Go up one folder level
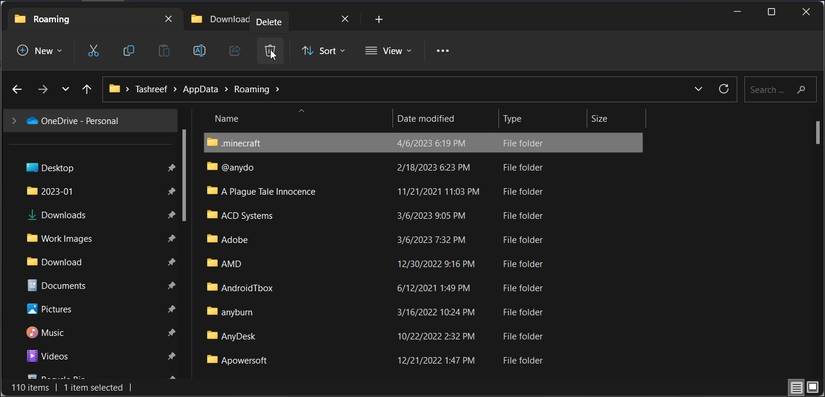This screenshot has width=825, height=397. [x=87, y=89]
